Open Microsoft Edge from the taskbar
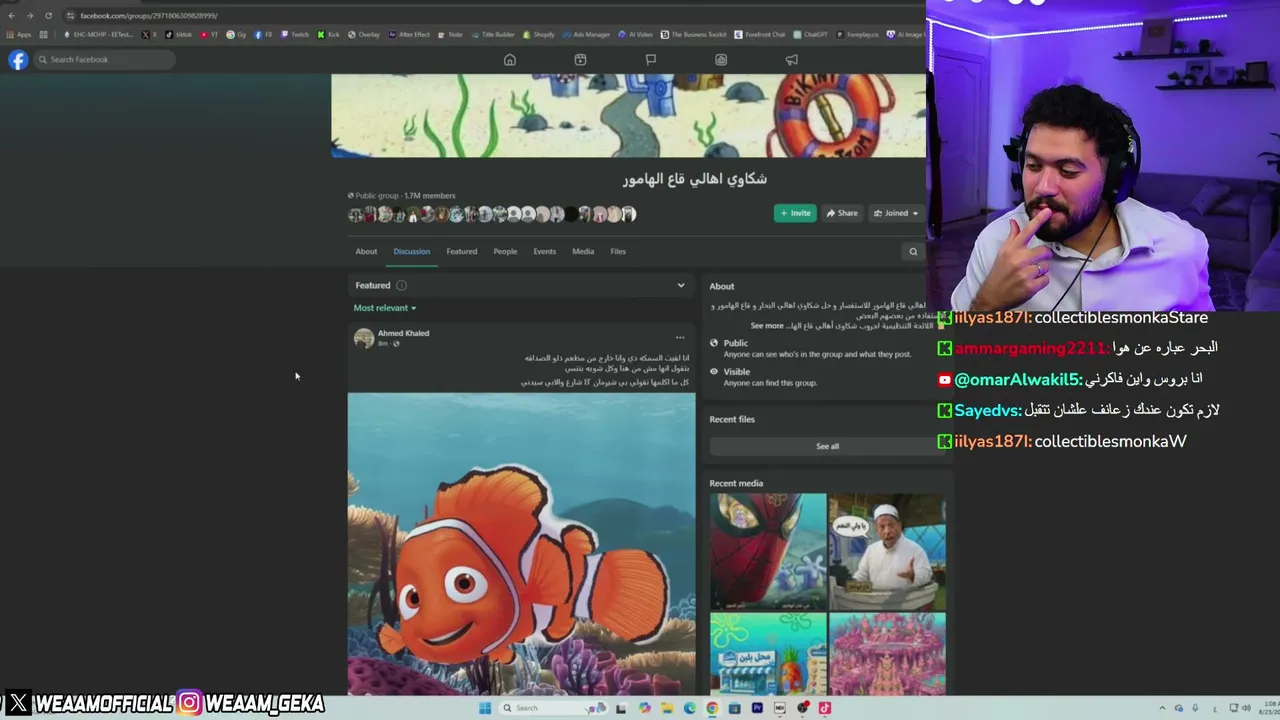Viewport: 1280px width, 720px height. pos(690,708)
